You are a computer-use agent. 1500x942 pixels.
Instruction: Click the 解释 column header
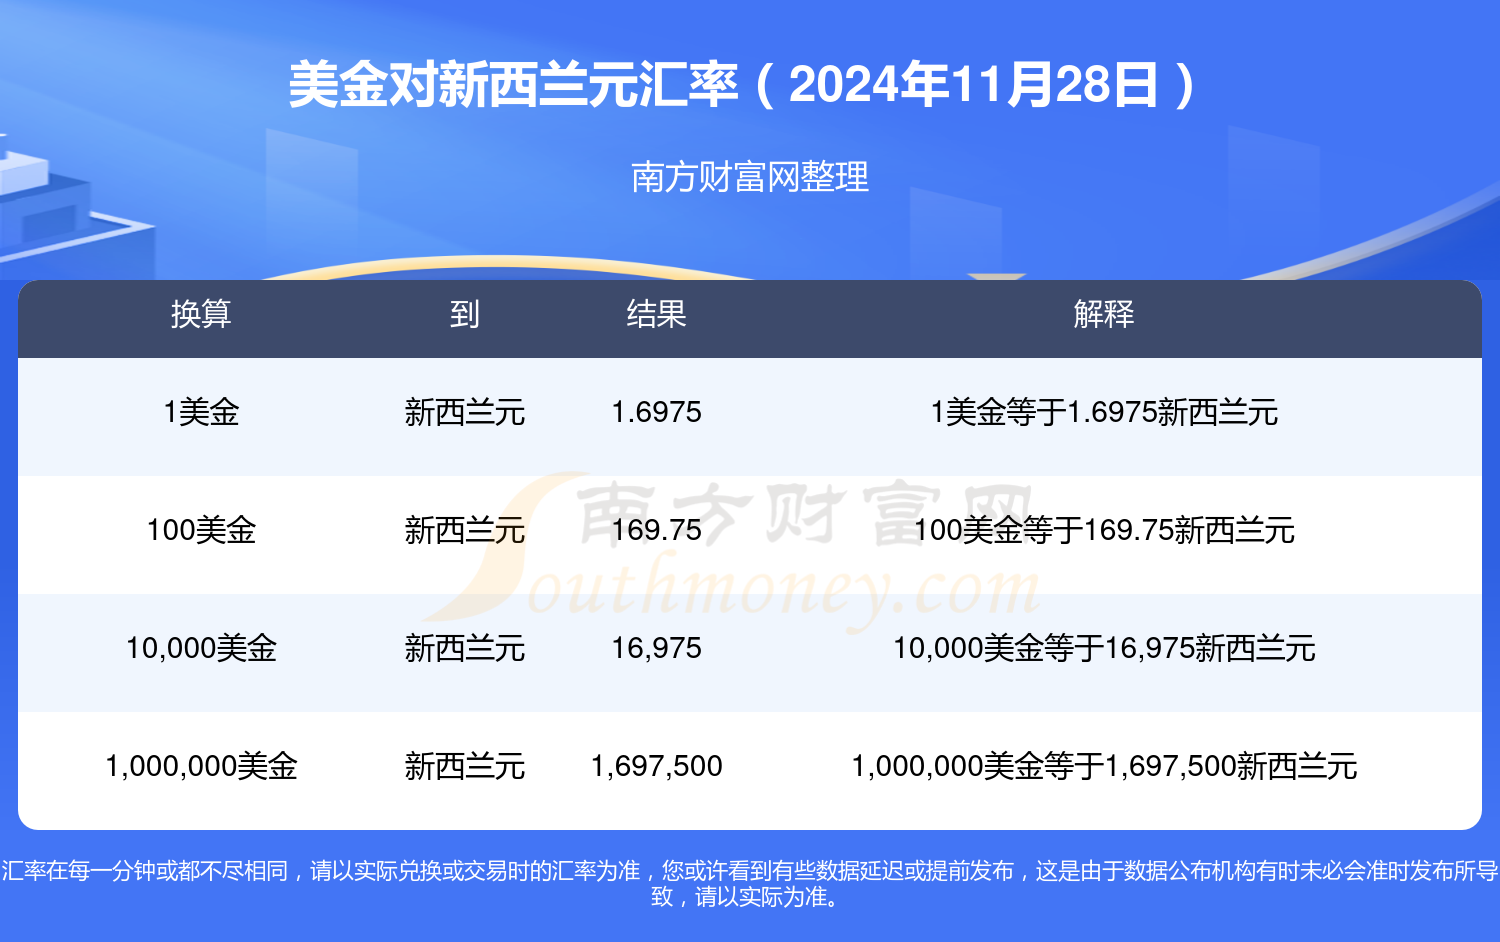tap(1104, 314)
